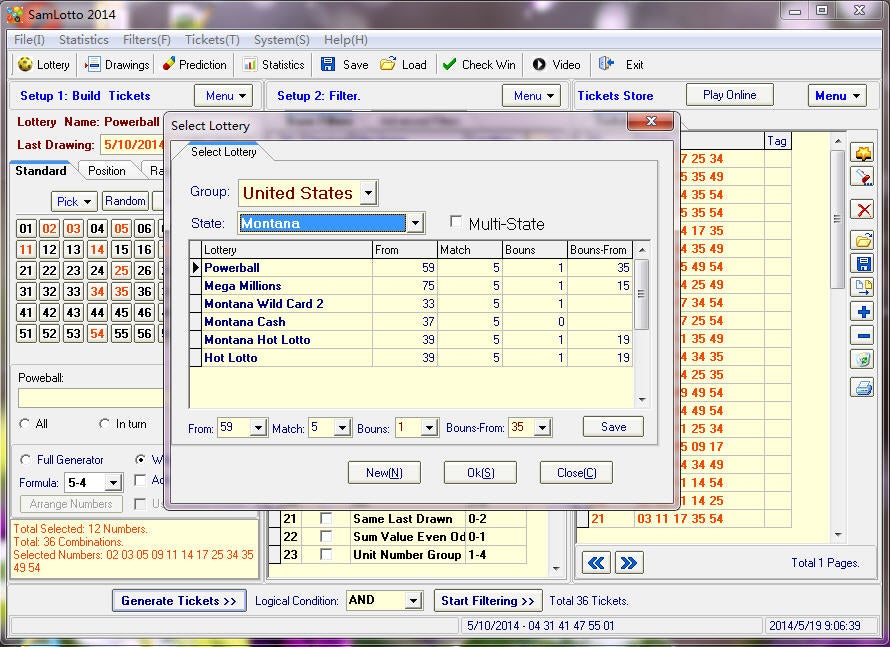Click the Check Win green checkmark icon
This screenshot has width=890, height=647.
click(x=449, y=64)
